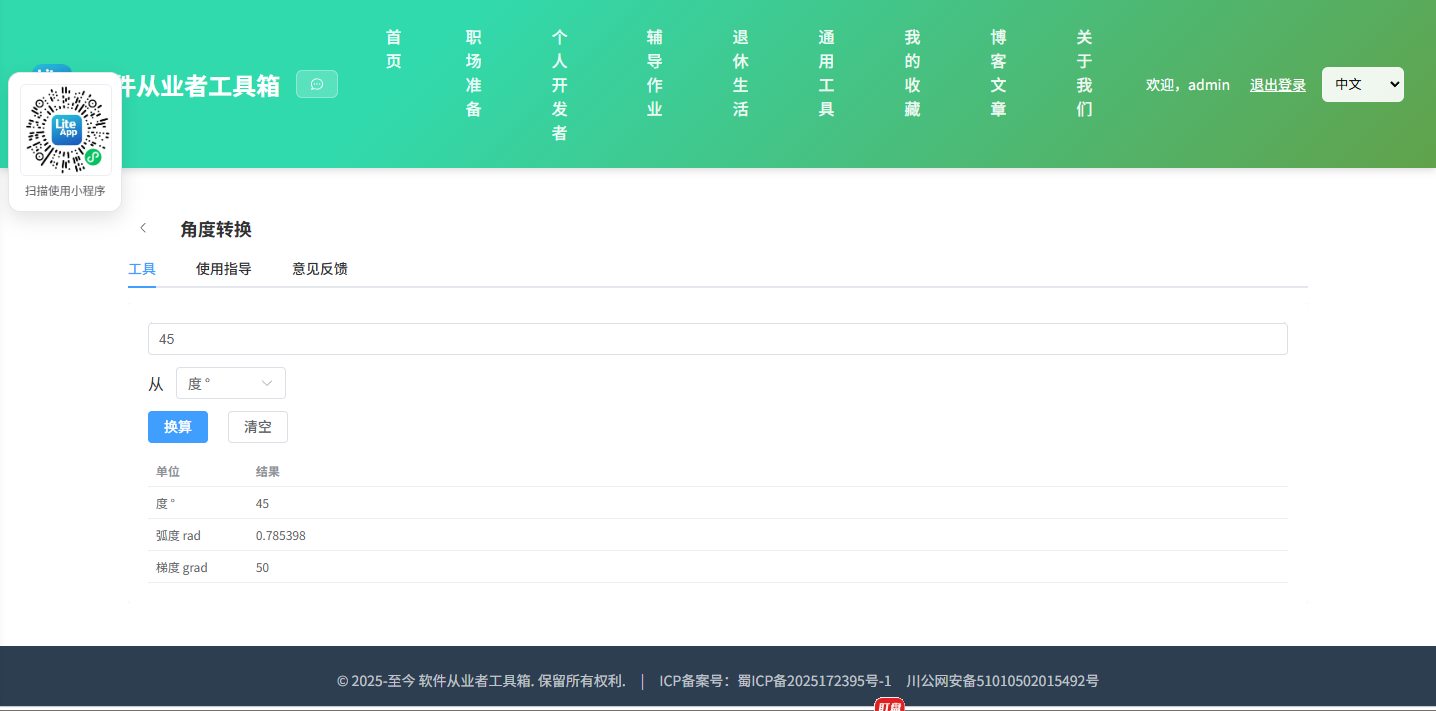Open the 个人开发者 navigation menu
Viewport: 1436px width, 711px height.
pyautogui.click(x=560, y=85)
